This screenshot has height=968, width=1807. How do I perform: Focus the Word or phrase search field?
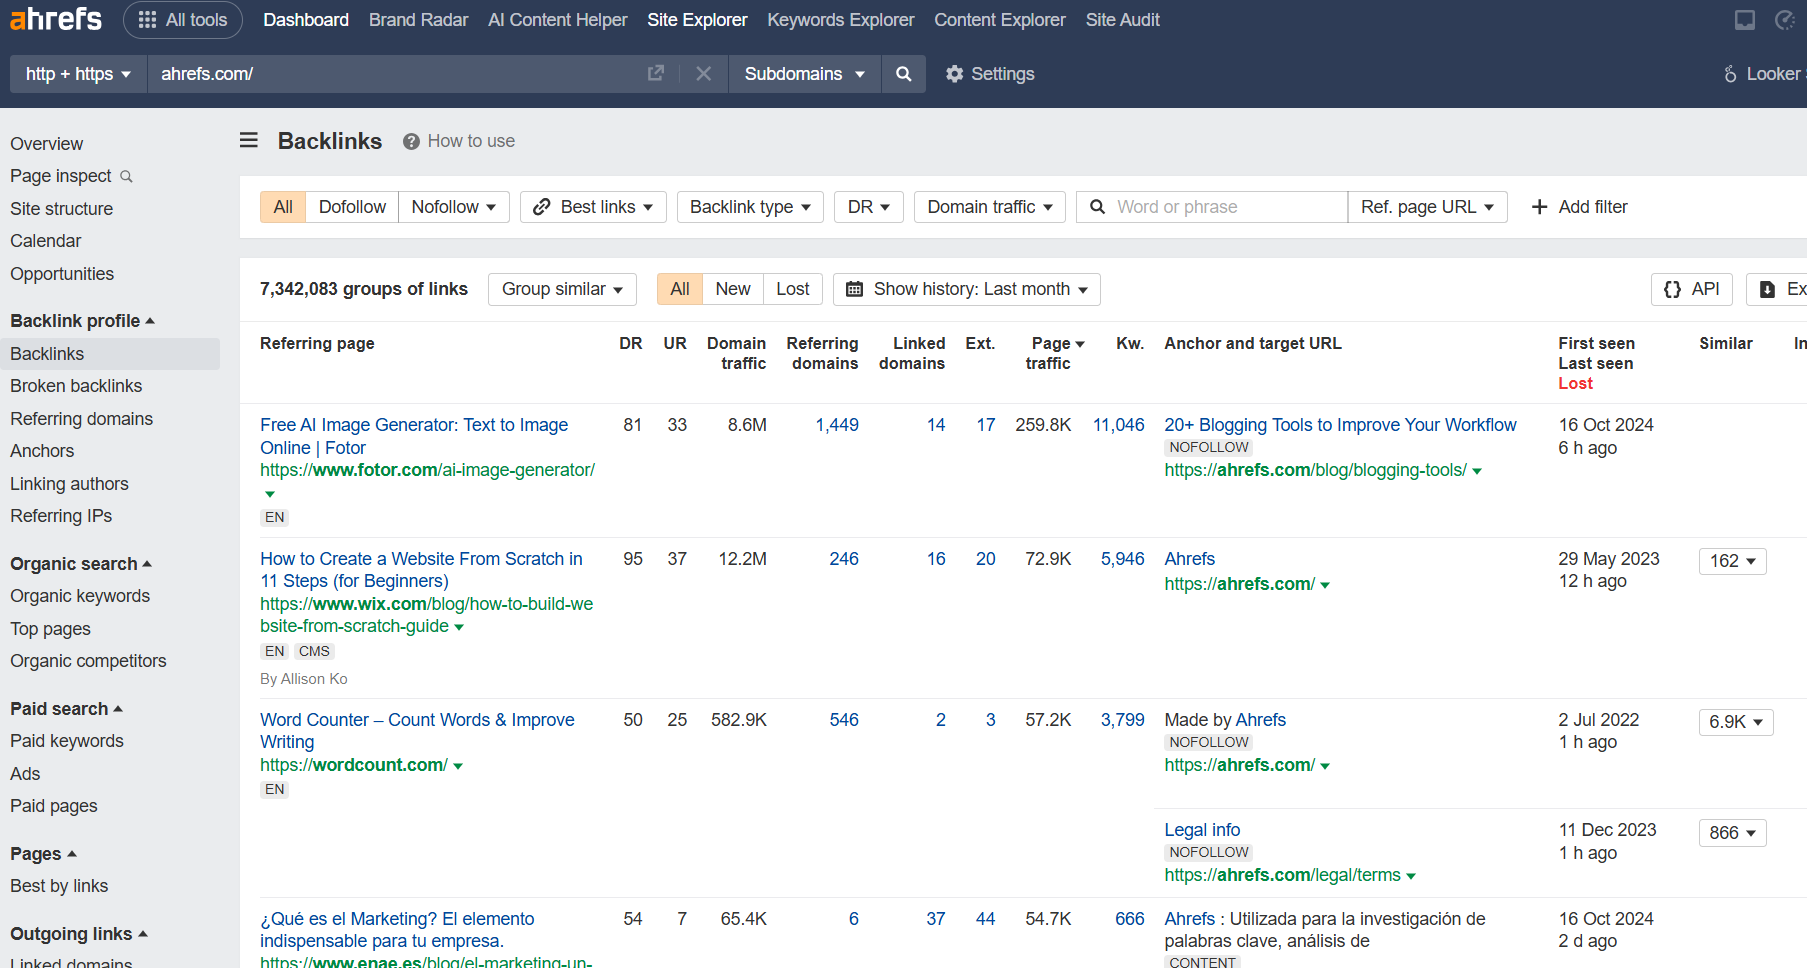1212,207
